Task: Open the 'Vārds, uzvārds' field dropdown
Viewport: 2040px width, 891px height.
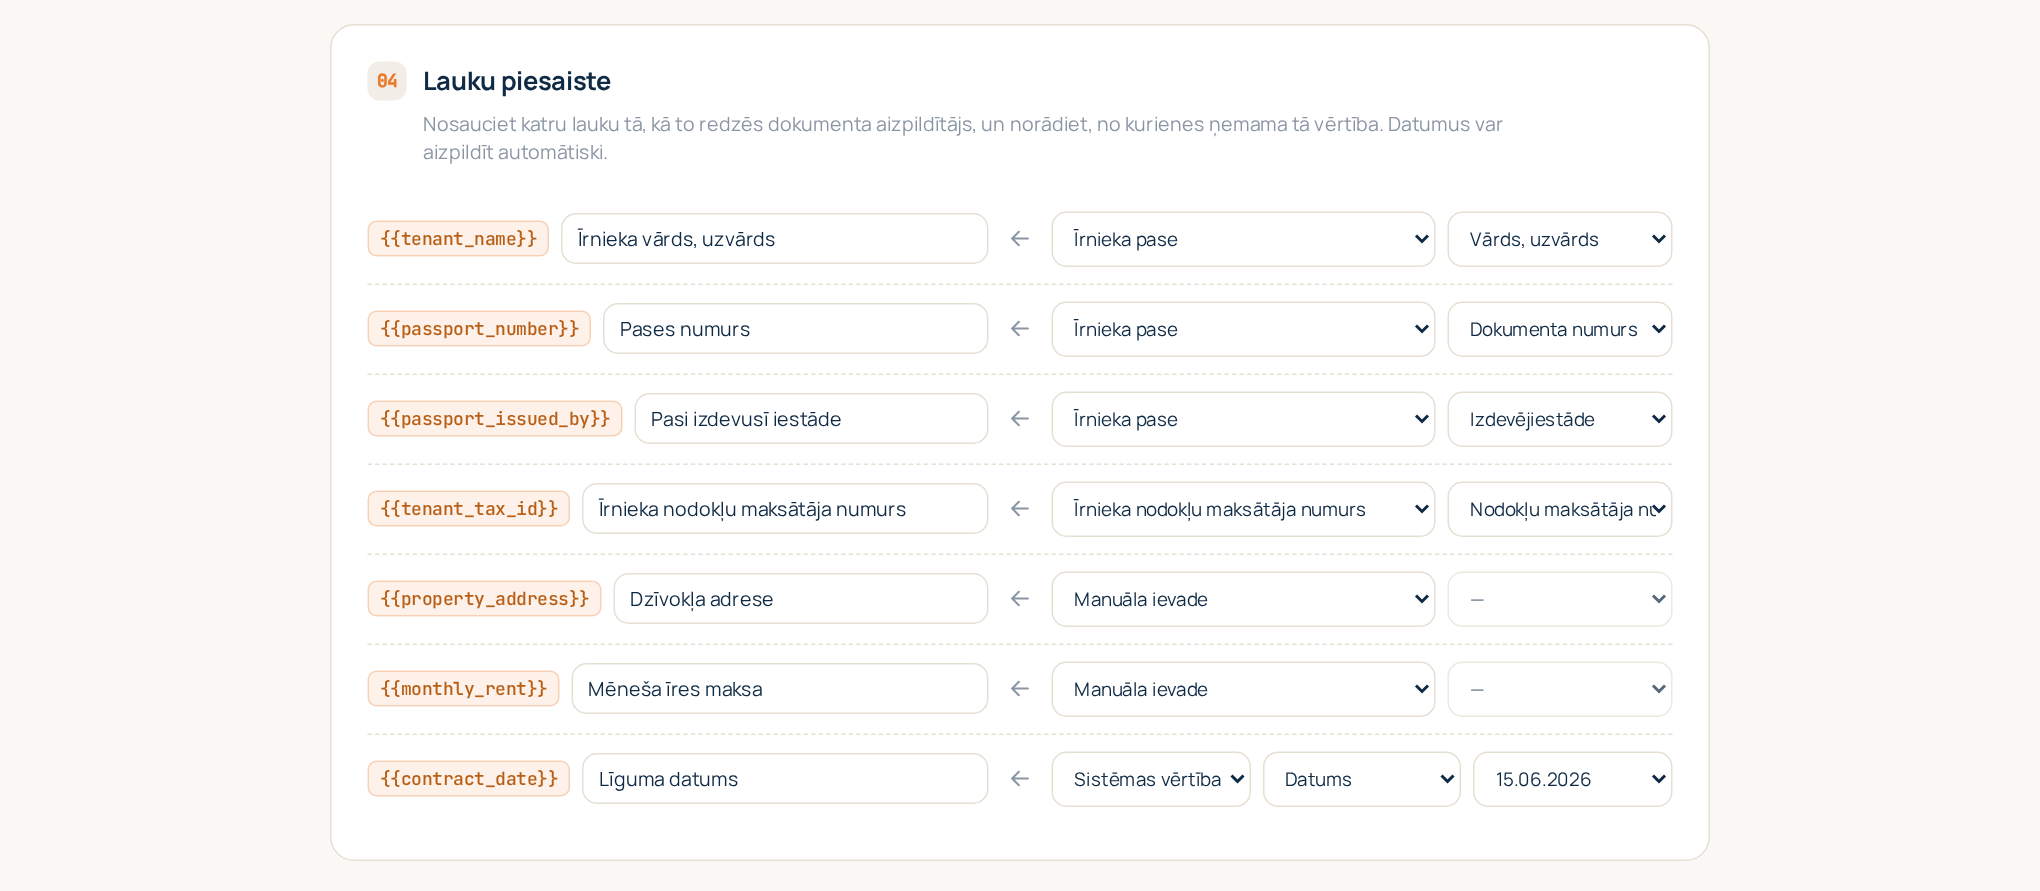Action: coord(1559,239)
